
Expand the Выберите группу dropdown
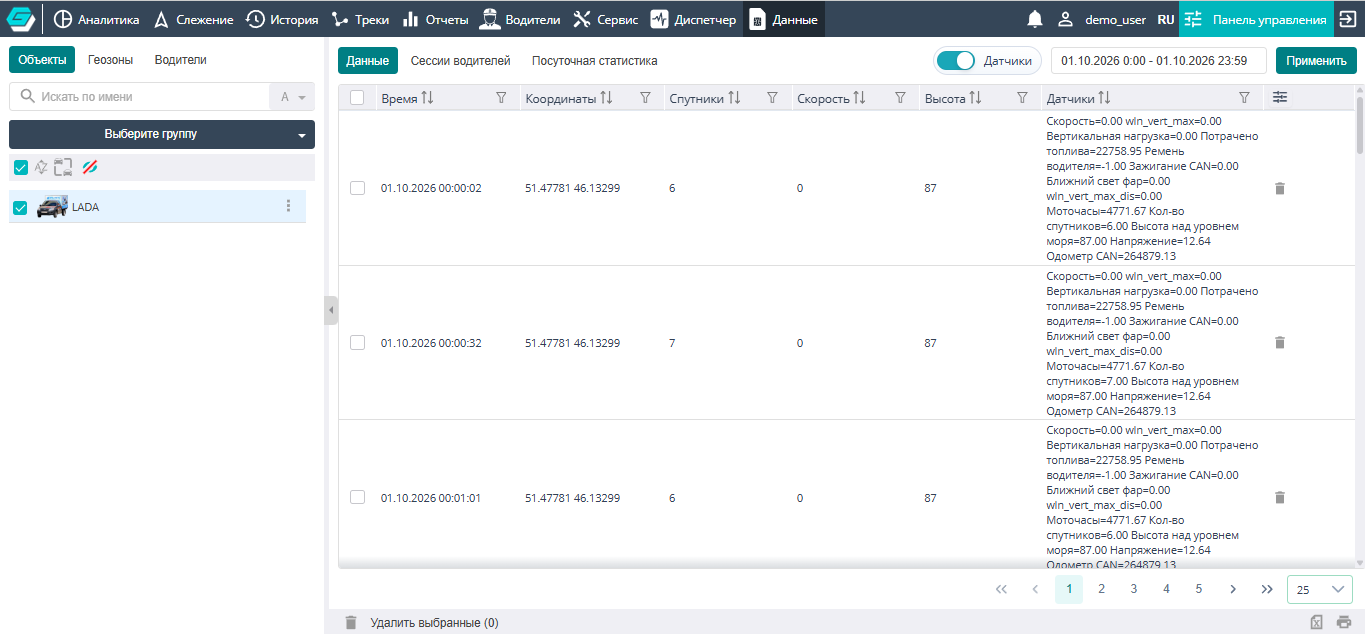162,134
